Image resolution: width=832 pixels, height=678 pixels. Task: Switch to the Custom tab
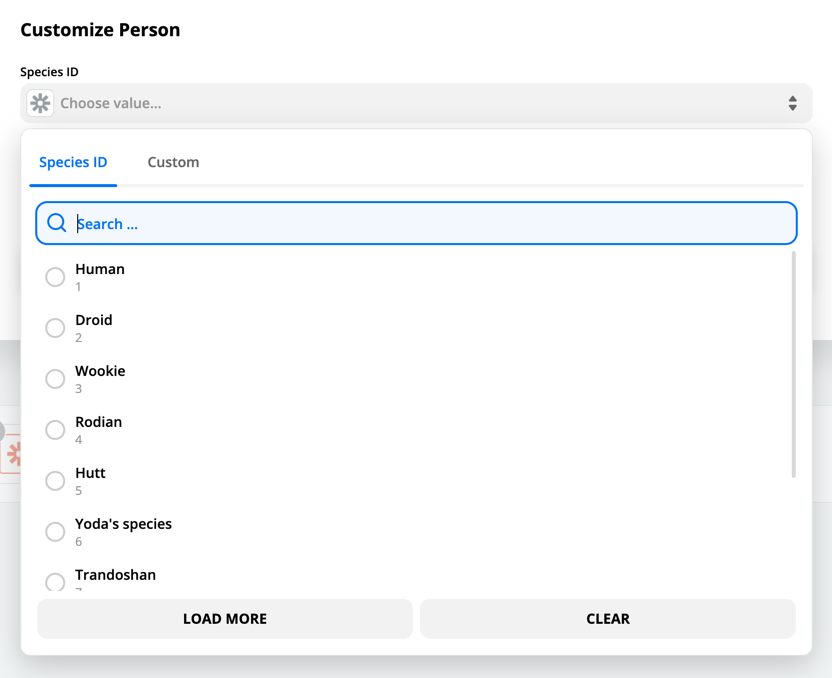click(173, 162)
